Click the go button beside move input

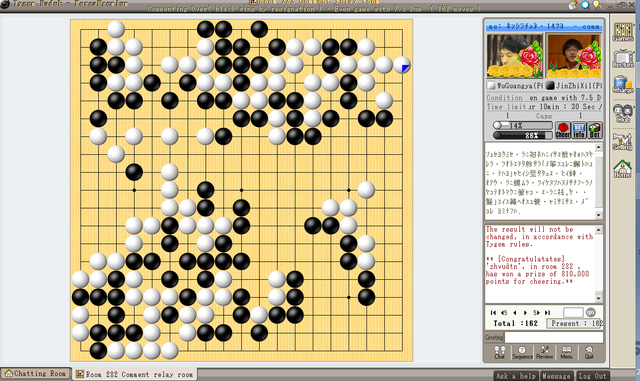tap(591, 312)
